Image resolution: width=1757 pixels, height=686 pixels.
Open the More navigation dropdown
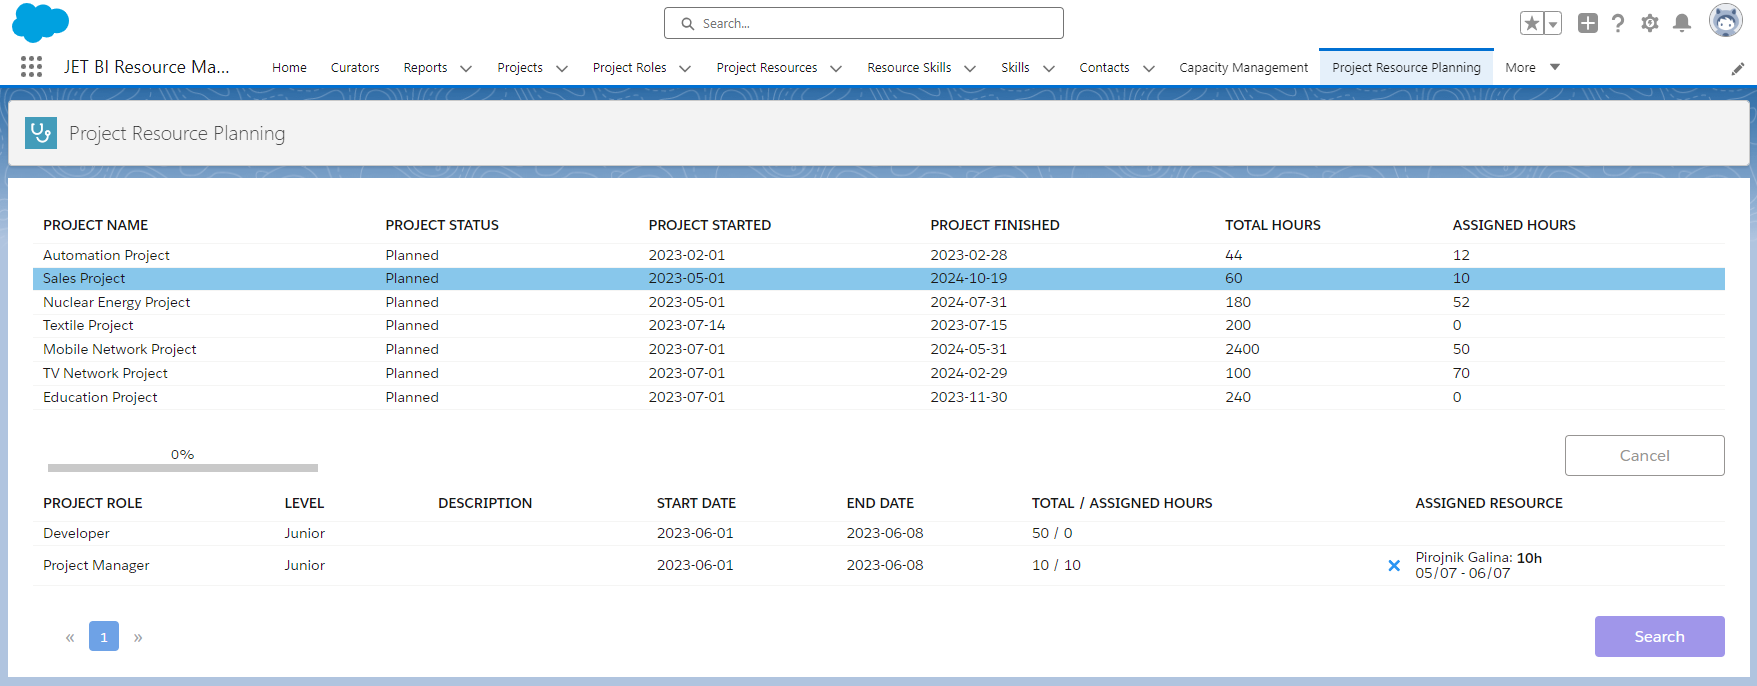pos(1532,67)
